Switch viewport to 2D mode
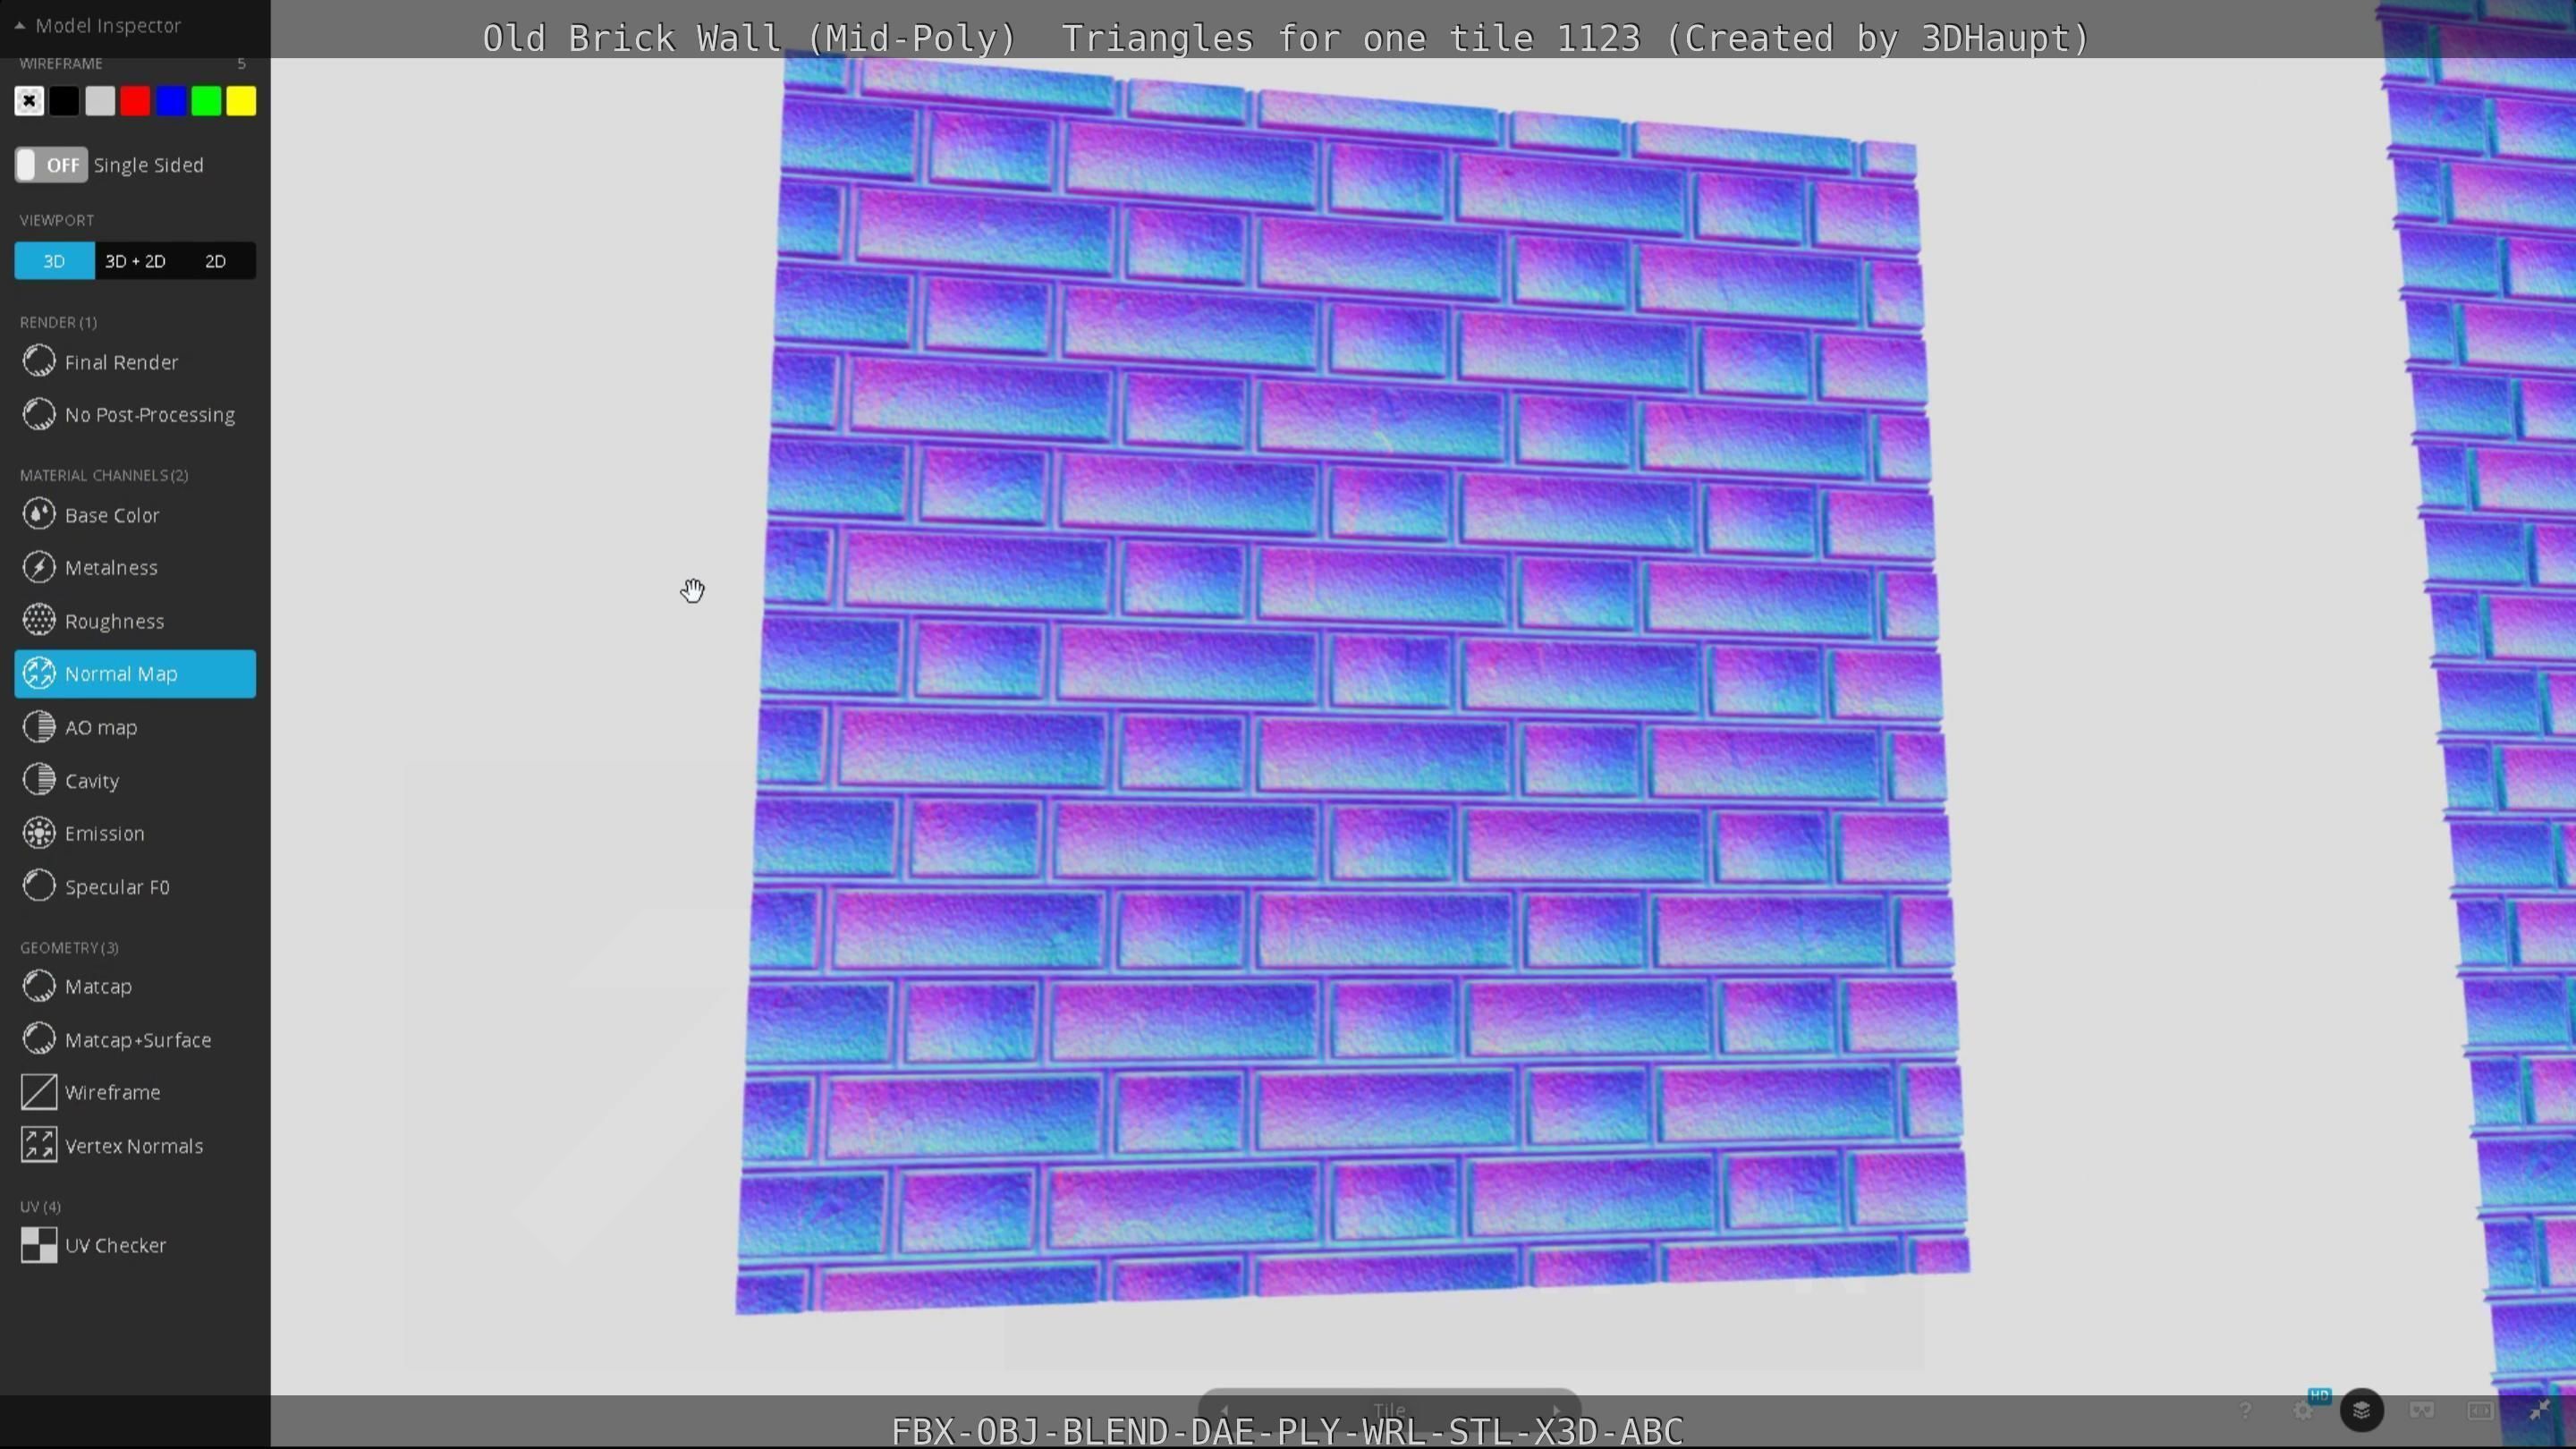2576x1449 pixels. tap(215, 261)
